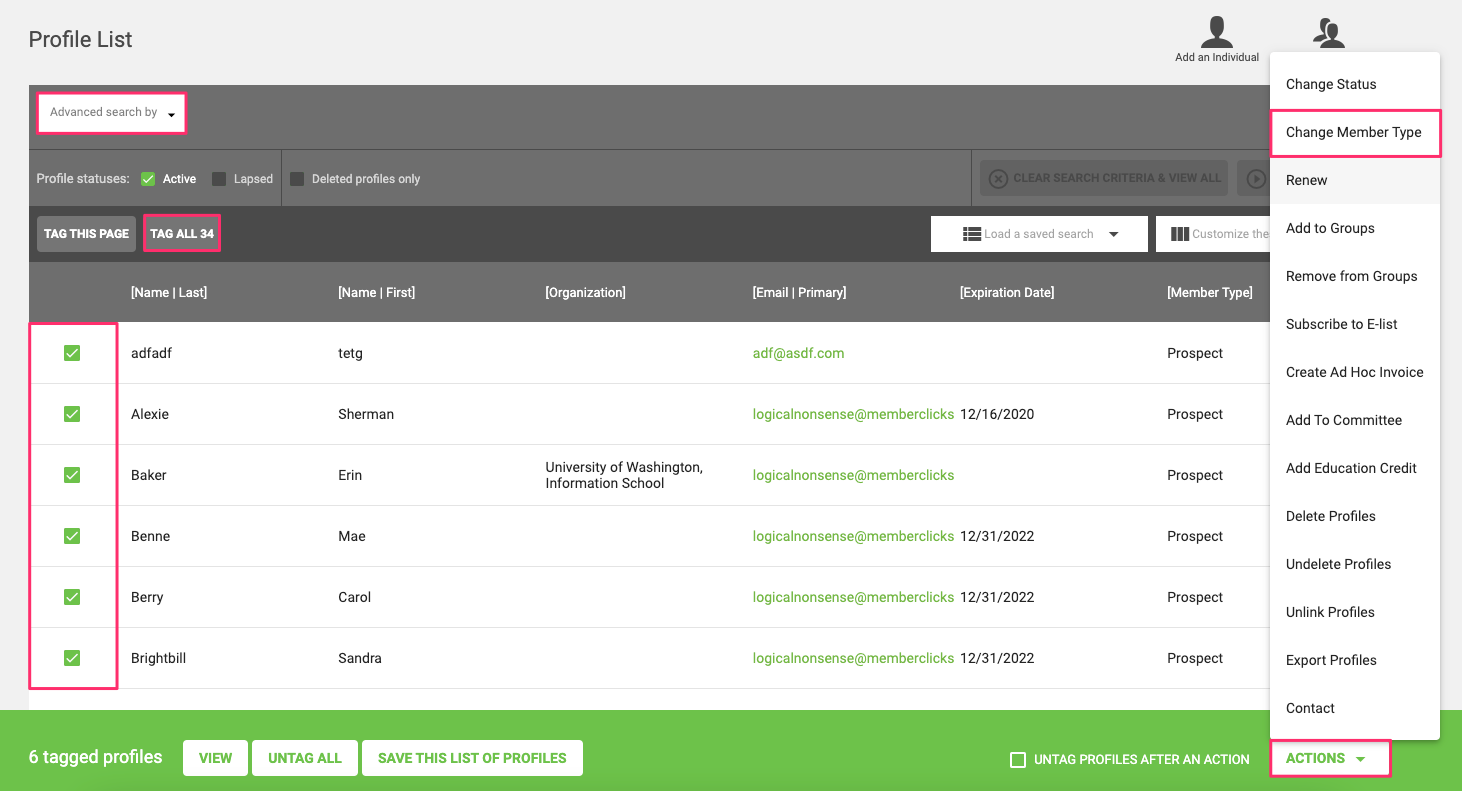Click the [Member Type] column header

1210,293
